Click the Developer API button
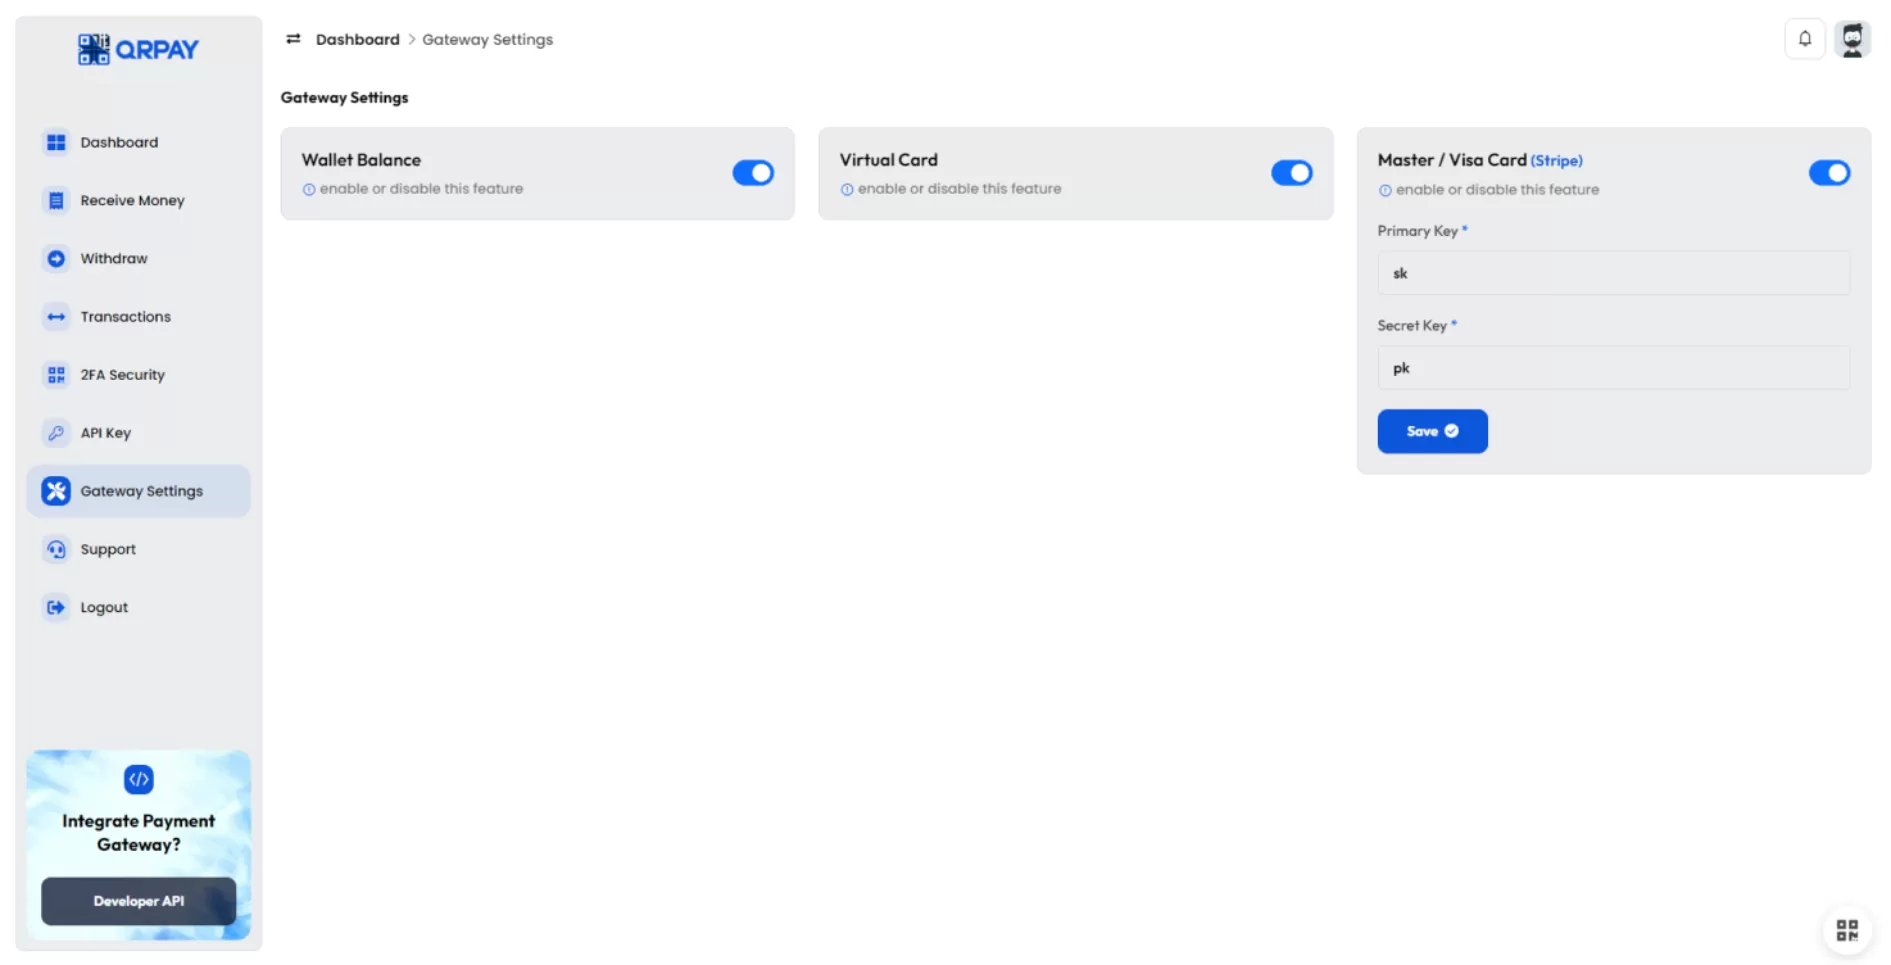 138,901
